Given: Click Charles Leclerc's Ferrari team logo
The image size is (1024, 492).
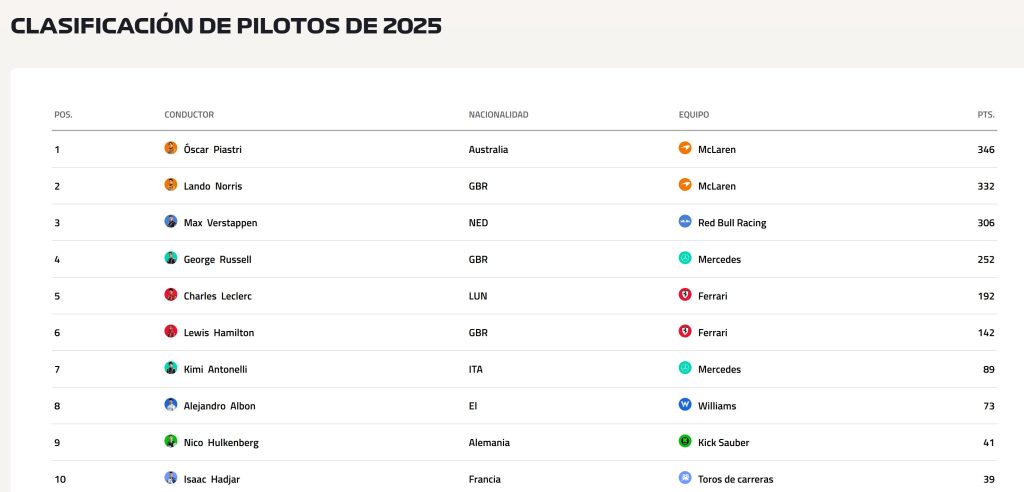Looking at the screenshot, I should click(685, 295).
